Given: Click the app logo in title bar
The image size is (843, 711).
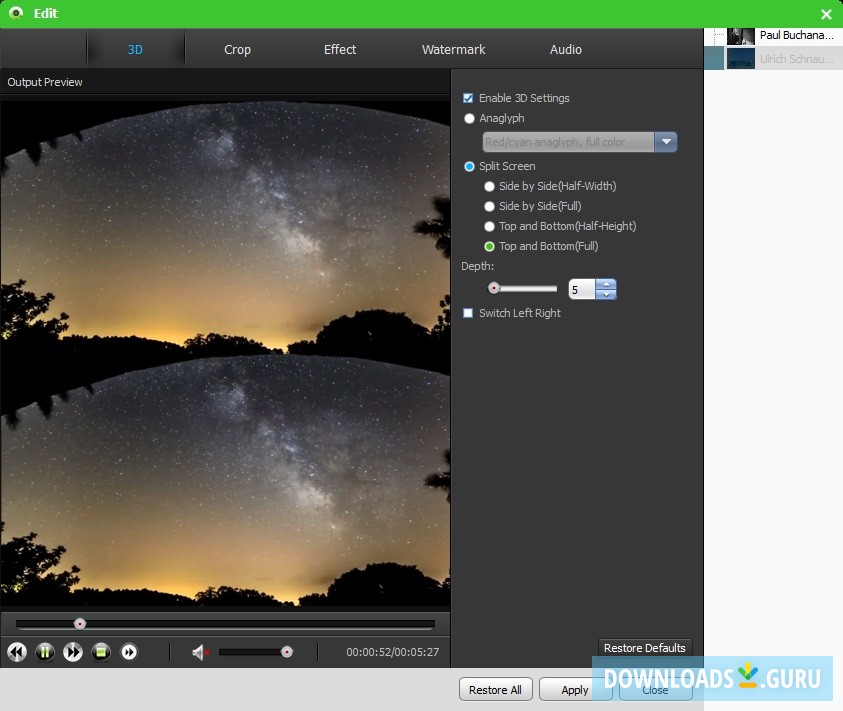Looking at the screenshot, I should pos(15,14).
